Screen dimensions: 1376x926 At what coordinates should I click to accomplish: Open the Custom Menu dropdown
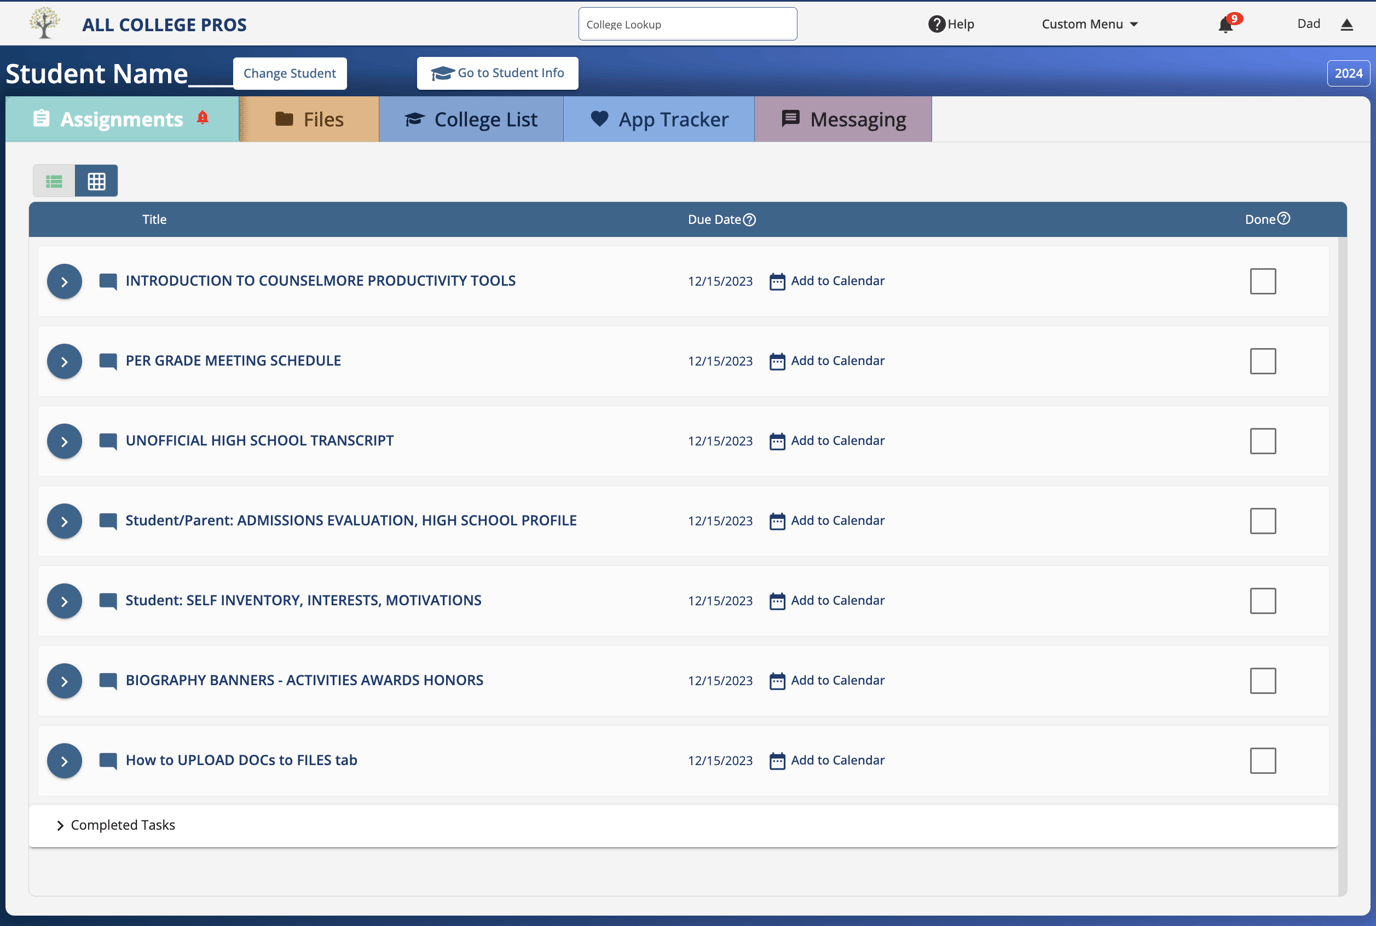pos(1089,24)
